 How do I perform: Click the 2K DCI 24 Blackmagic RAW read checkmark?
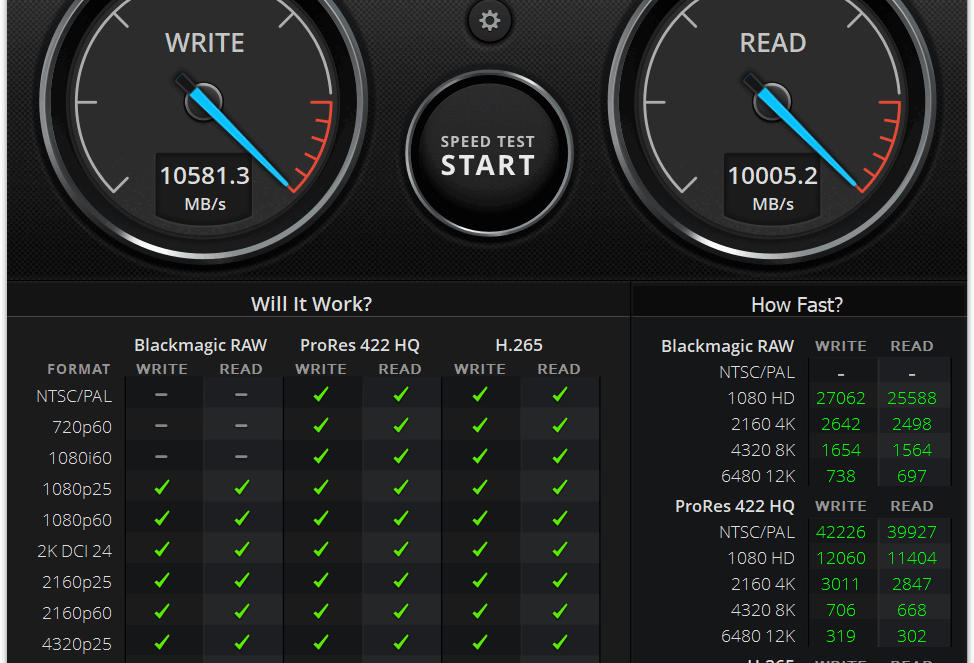pyautogui.click(x=242, y=550)
